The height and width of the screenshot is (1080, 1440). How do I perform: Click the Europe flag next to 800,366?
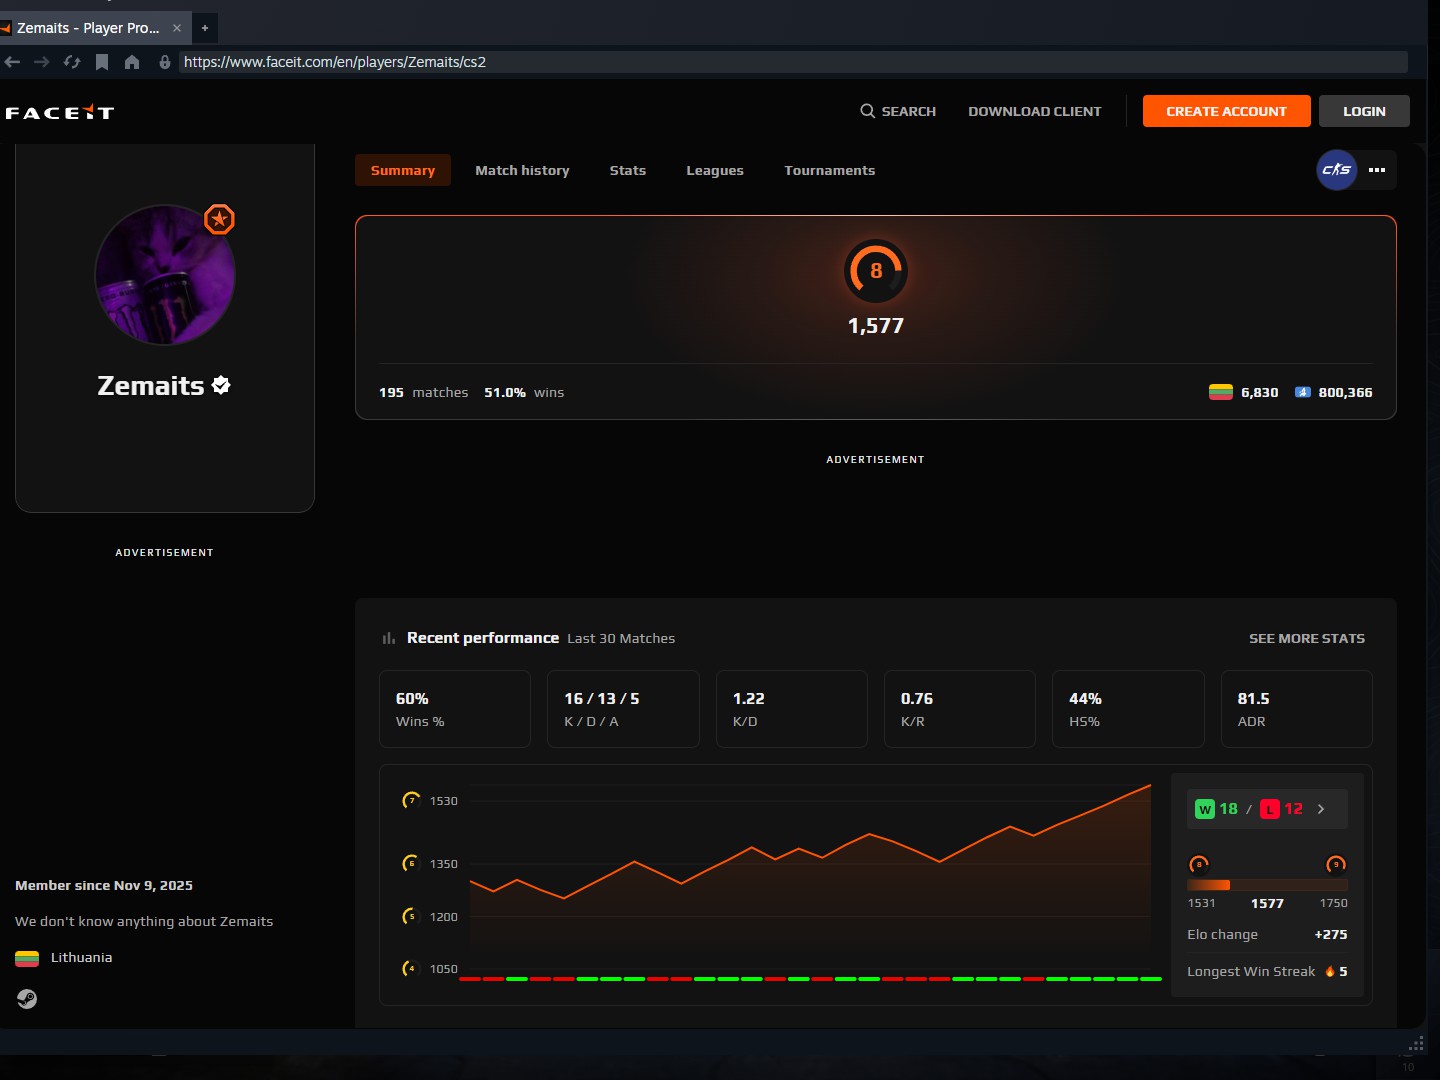pos(1302,392)
